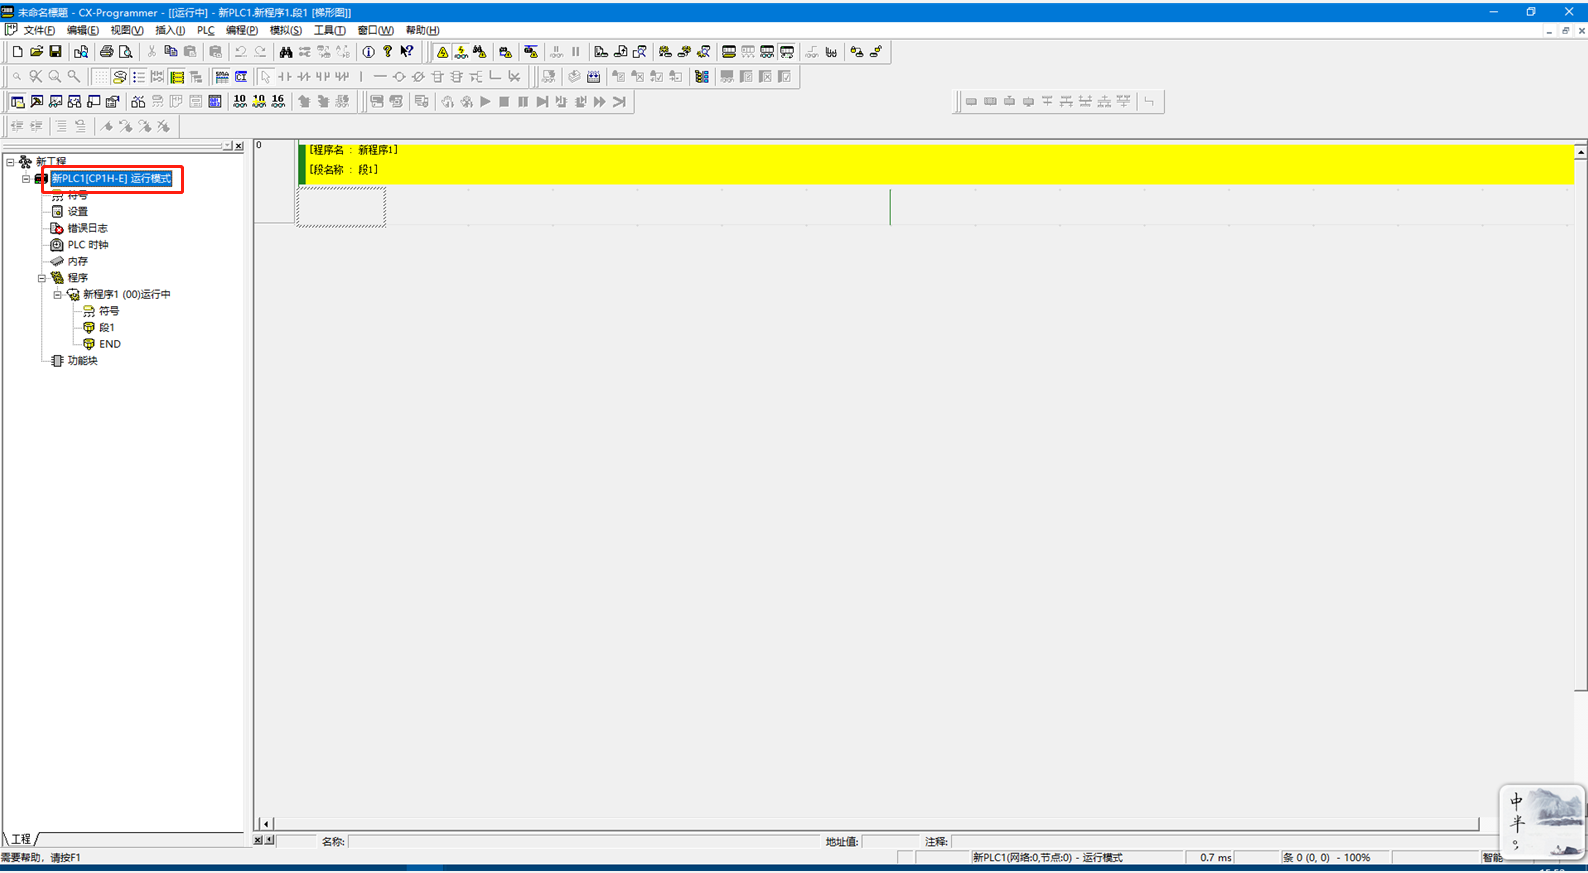Collapse the 新工程 root tree node
This screenshot has height=873, width=1588.
(x=10, y=162)
